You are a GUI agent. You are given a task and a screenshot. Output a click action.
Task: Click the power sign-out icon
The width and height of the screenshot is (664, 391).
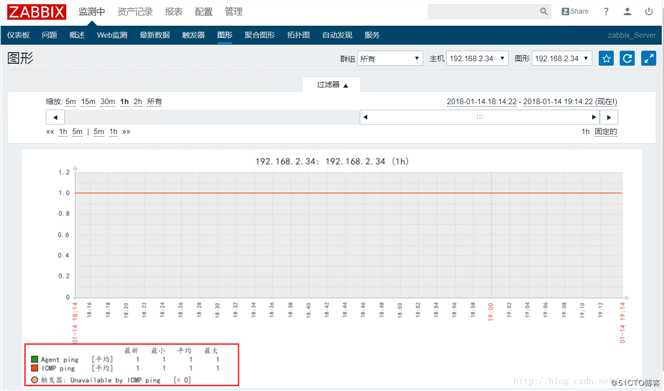pyautogui.click(x=649, y=11)
